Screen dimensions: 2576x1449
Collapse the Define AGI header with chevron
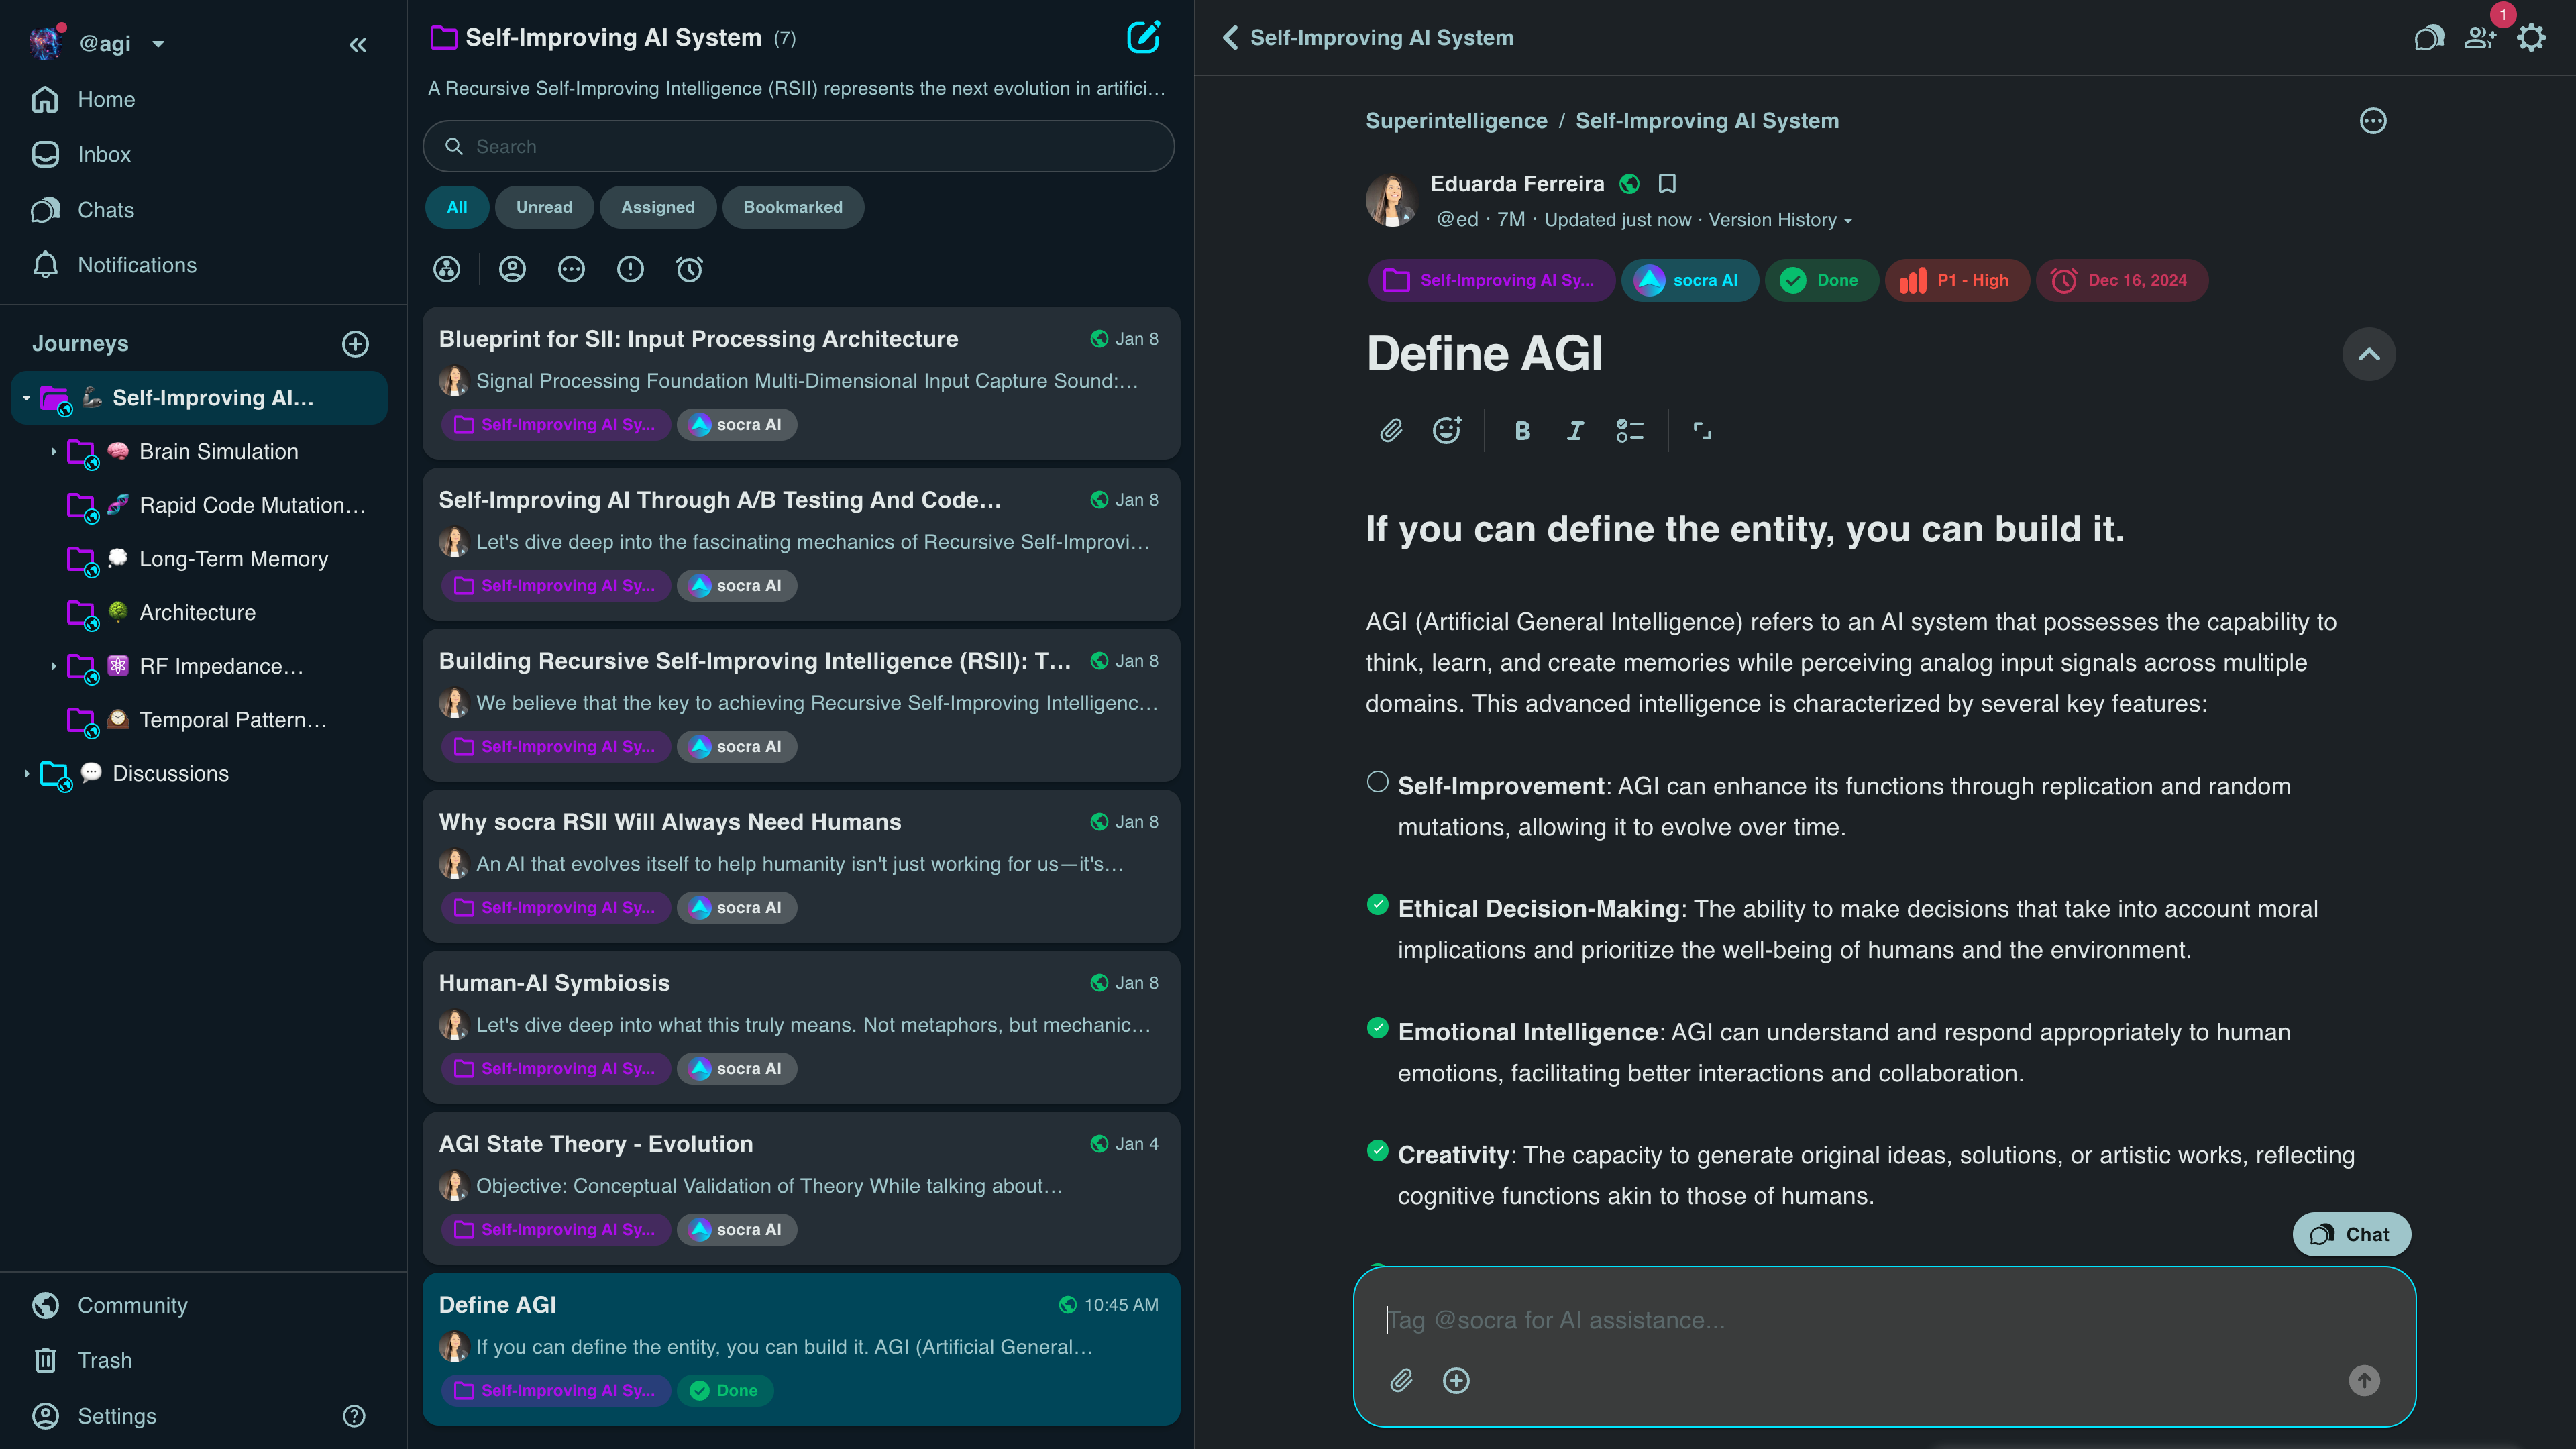point(2369,354)
